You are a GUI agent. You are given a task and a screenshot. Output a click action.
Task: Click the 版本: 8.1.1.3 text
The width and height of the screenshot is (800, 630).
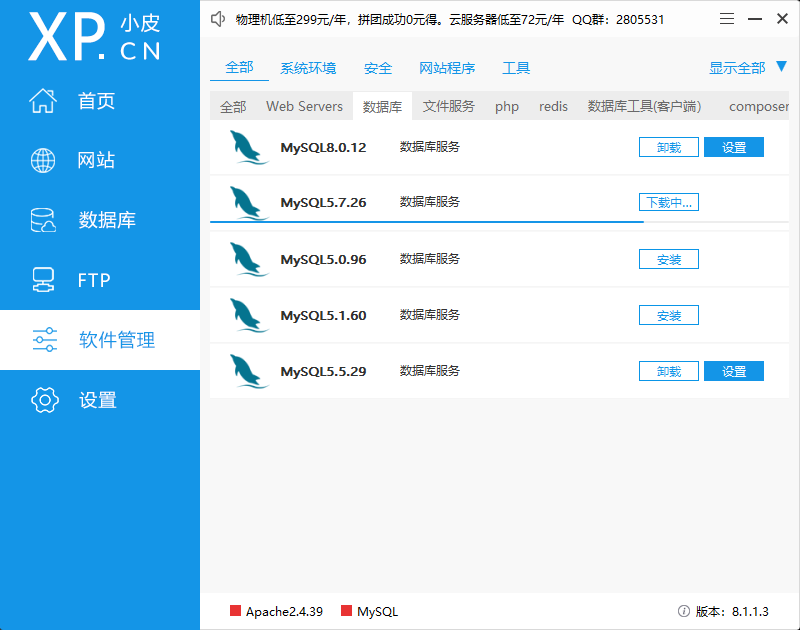tap(732, 612)
